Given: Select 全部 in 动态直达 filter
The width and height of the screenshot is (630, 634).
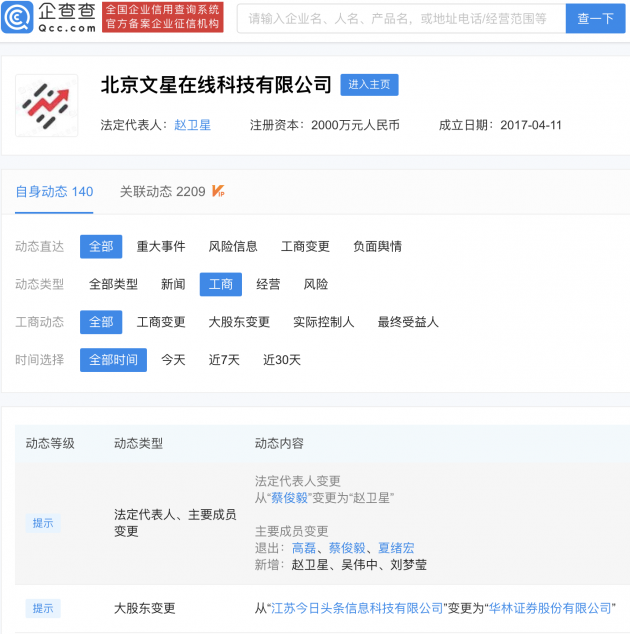Looking at the screenshot, I should point(101,246).
